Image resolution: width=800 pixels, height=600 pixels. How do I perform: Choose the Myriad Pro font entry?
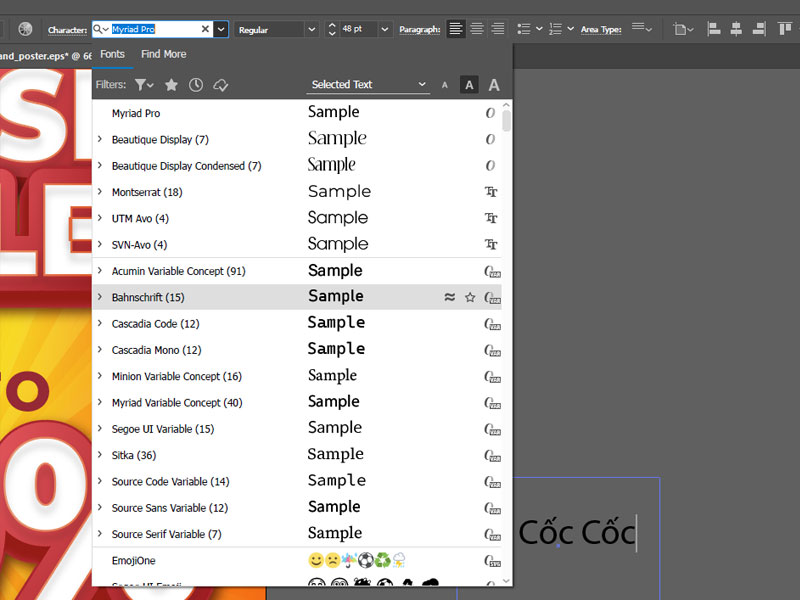(136, 113)
